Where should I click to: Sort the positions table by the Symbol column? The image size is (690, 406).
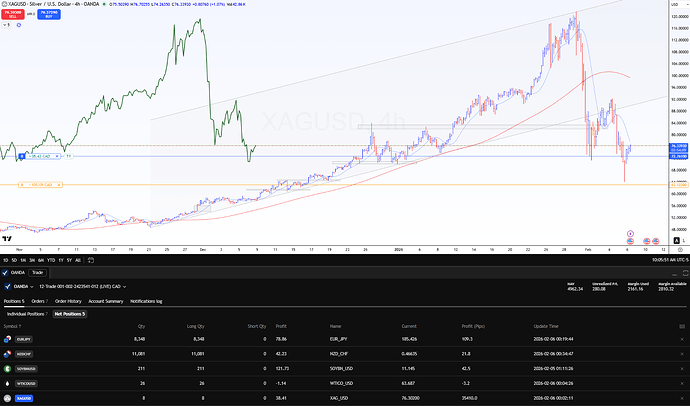[12, 326]
